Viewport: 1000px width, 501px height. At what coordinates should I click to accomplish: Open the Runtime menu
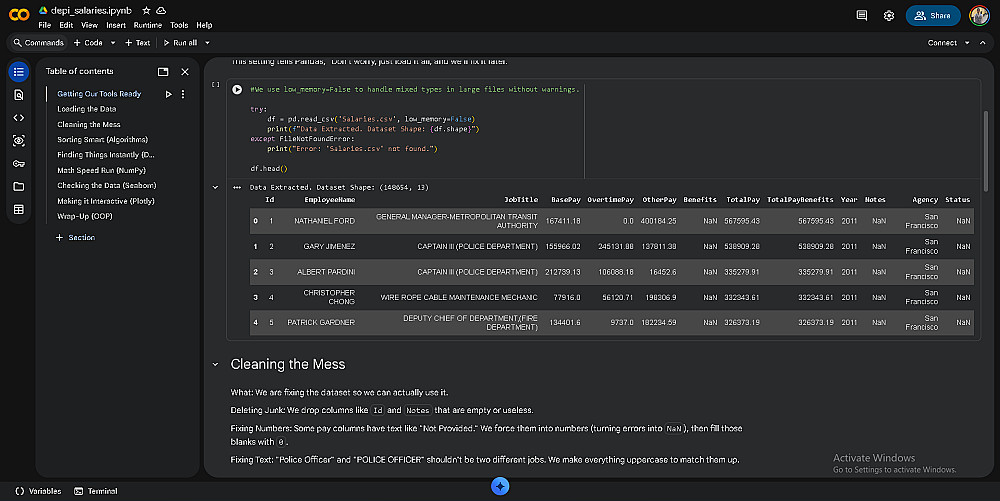148,24
